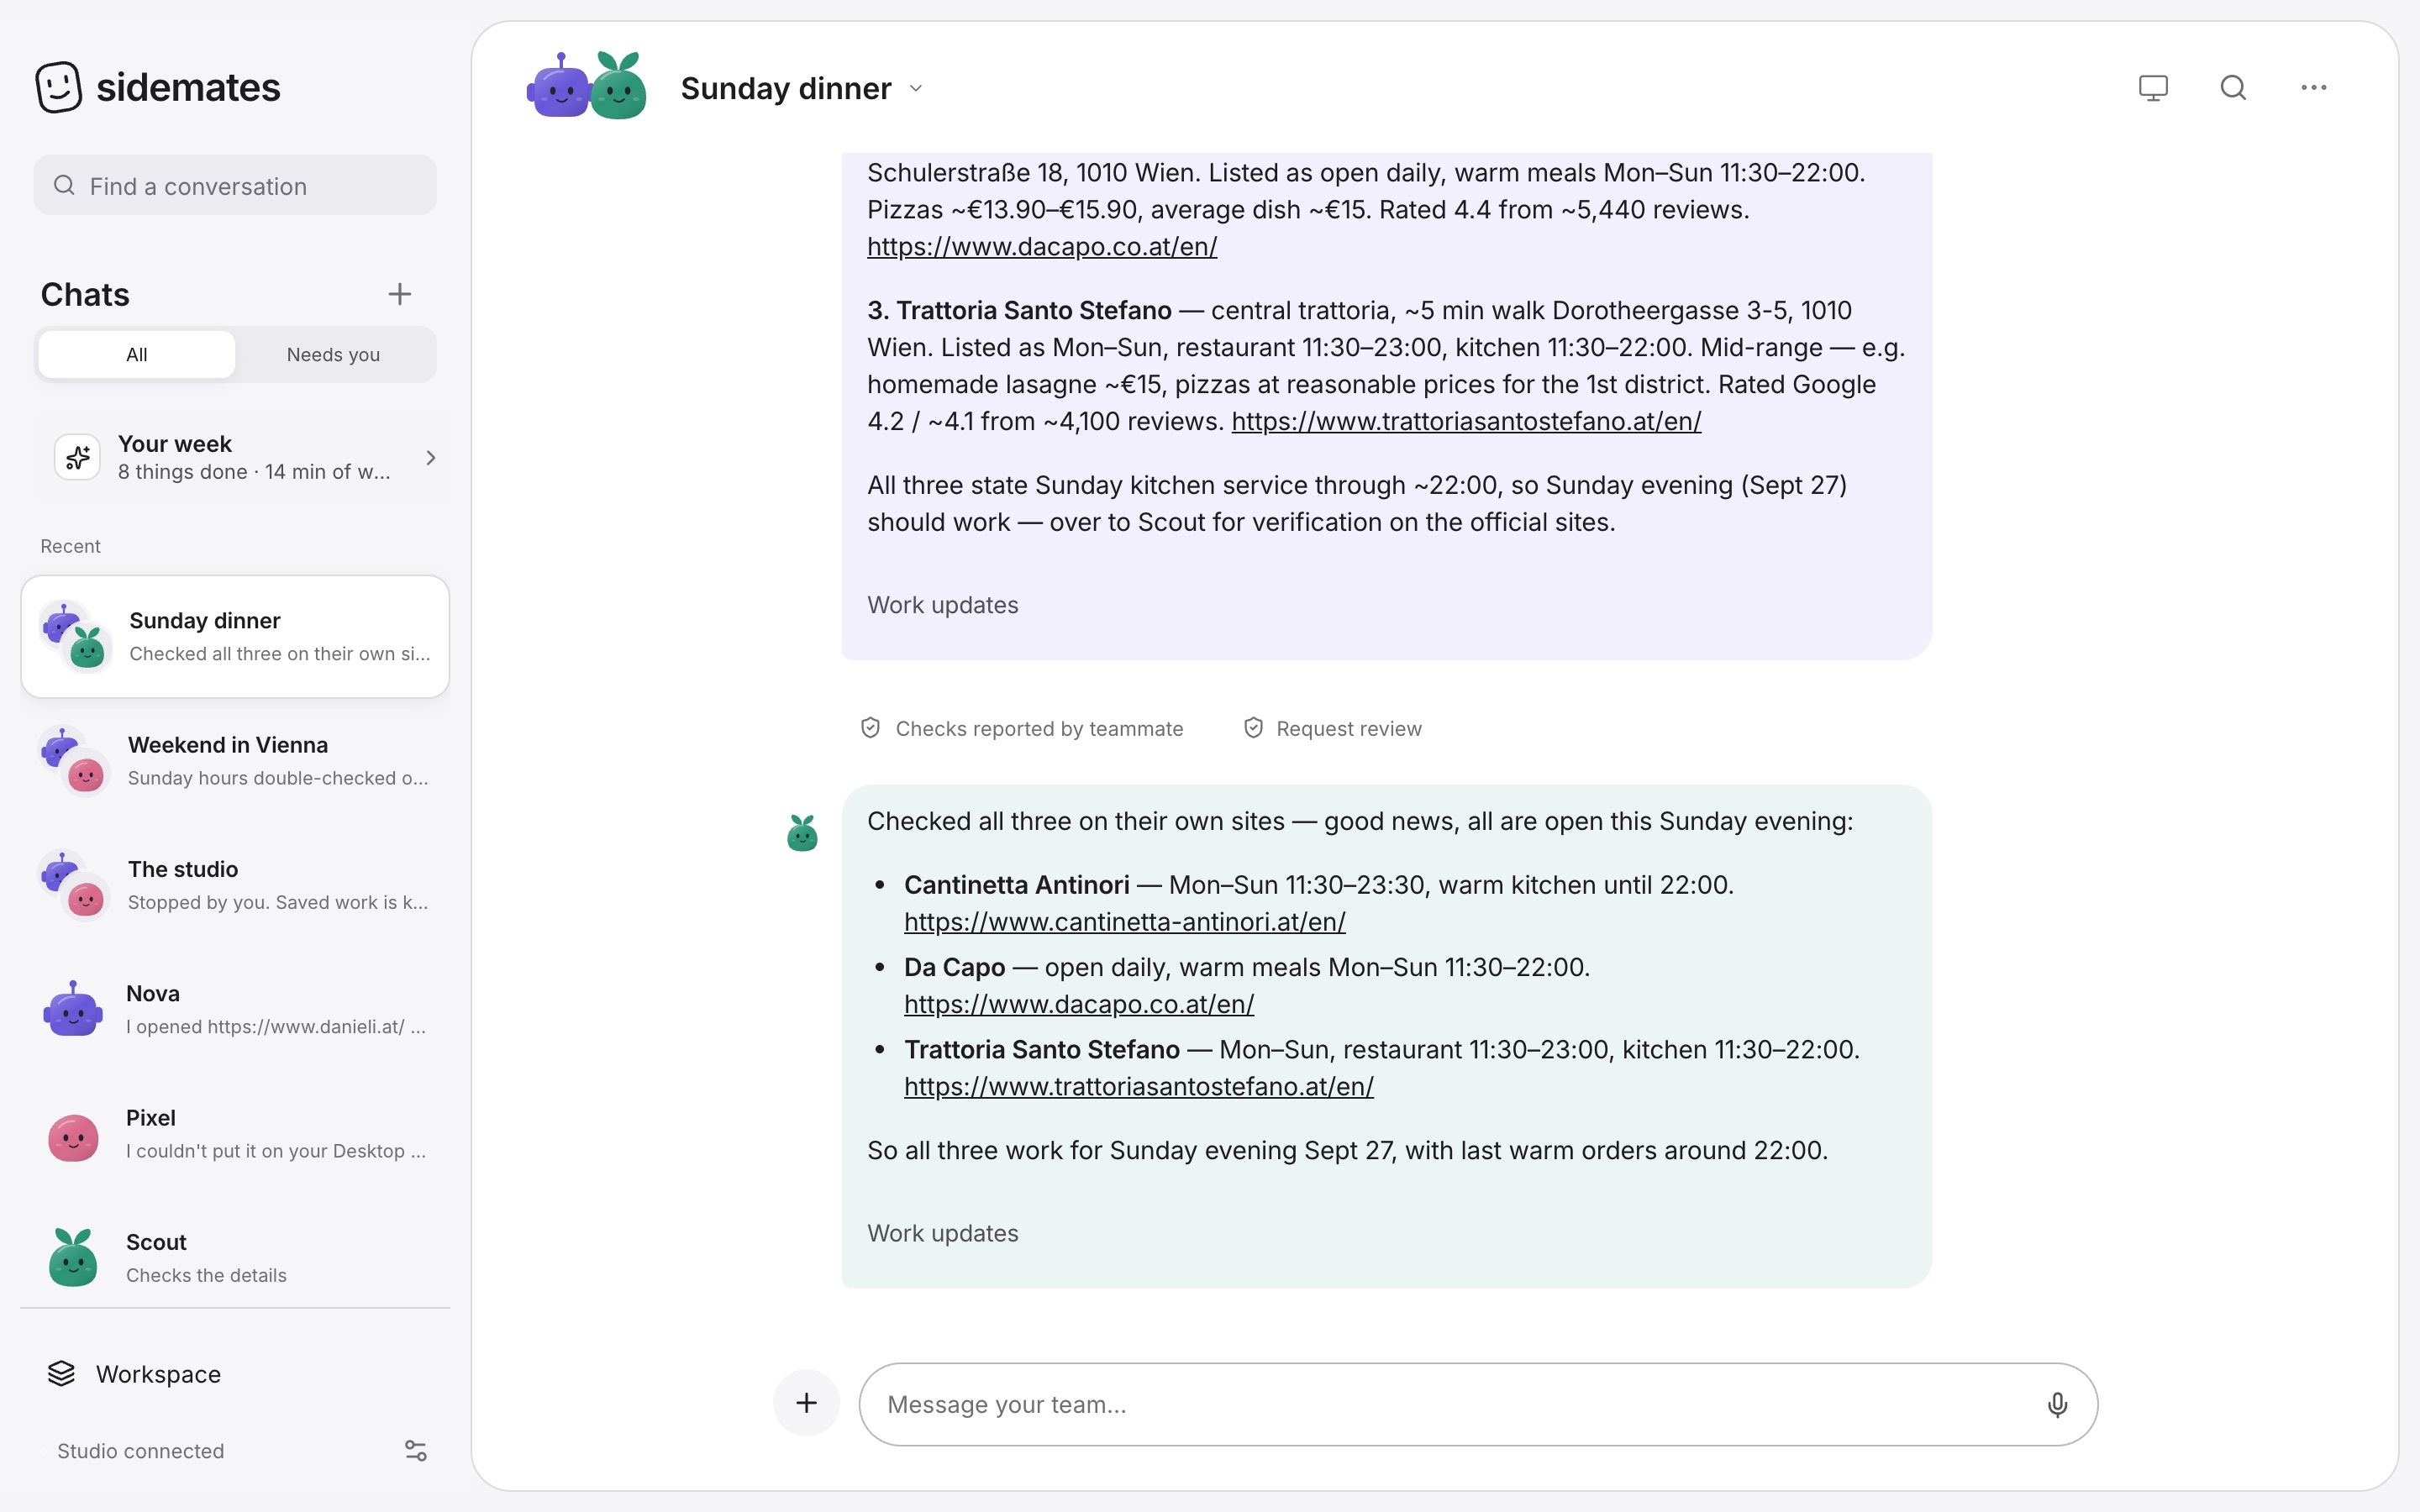This screenshot has width=2420, height=1512.
Task: Open the Weekend in Vienna conversation
Action: (235, 760)
